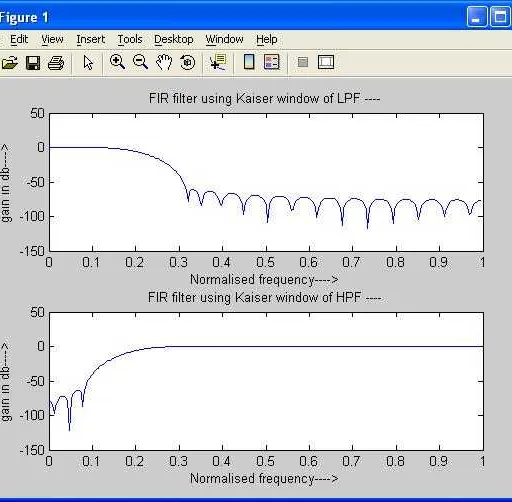Open file with the folder icon
This screenshot has height=502, width=512.
[x=9, y=62]
